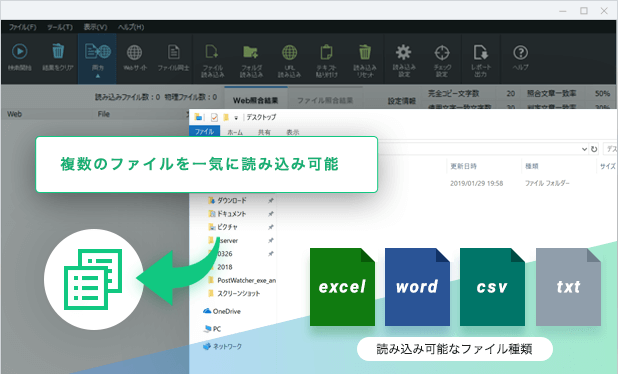Click the Web column header
This screenshot has width=618, height=374.
click(15, 114)
